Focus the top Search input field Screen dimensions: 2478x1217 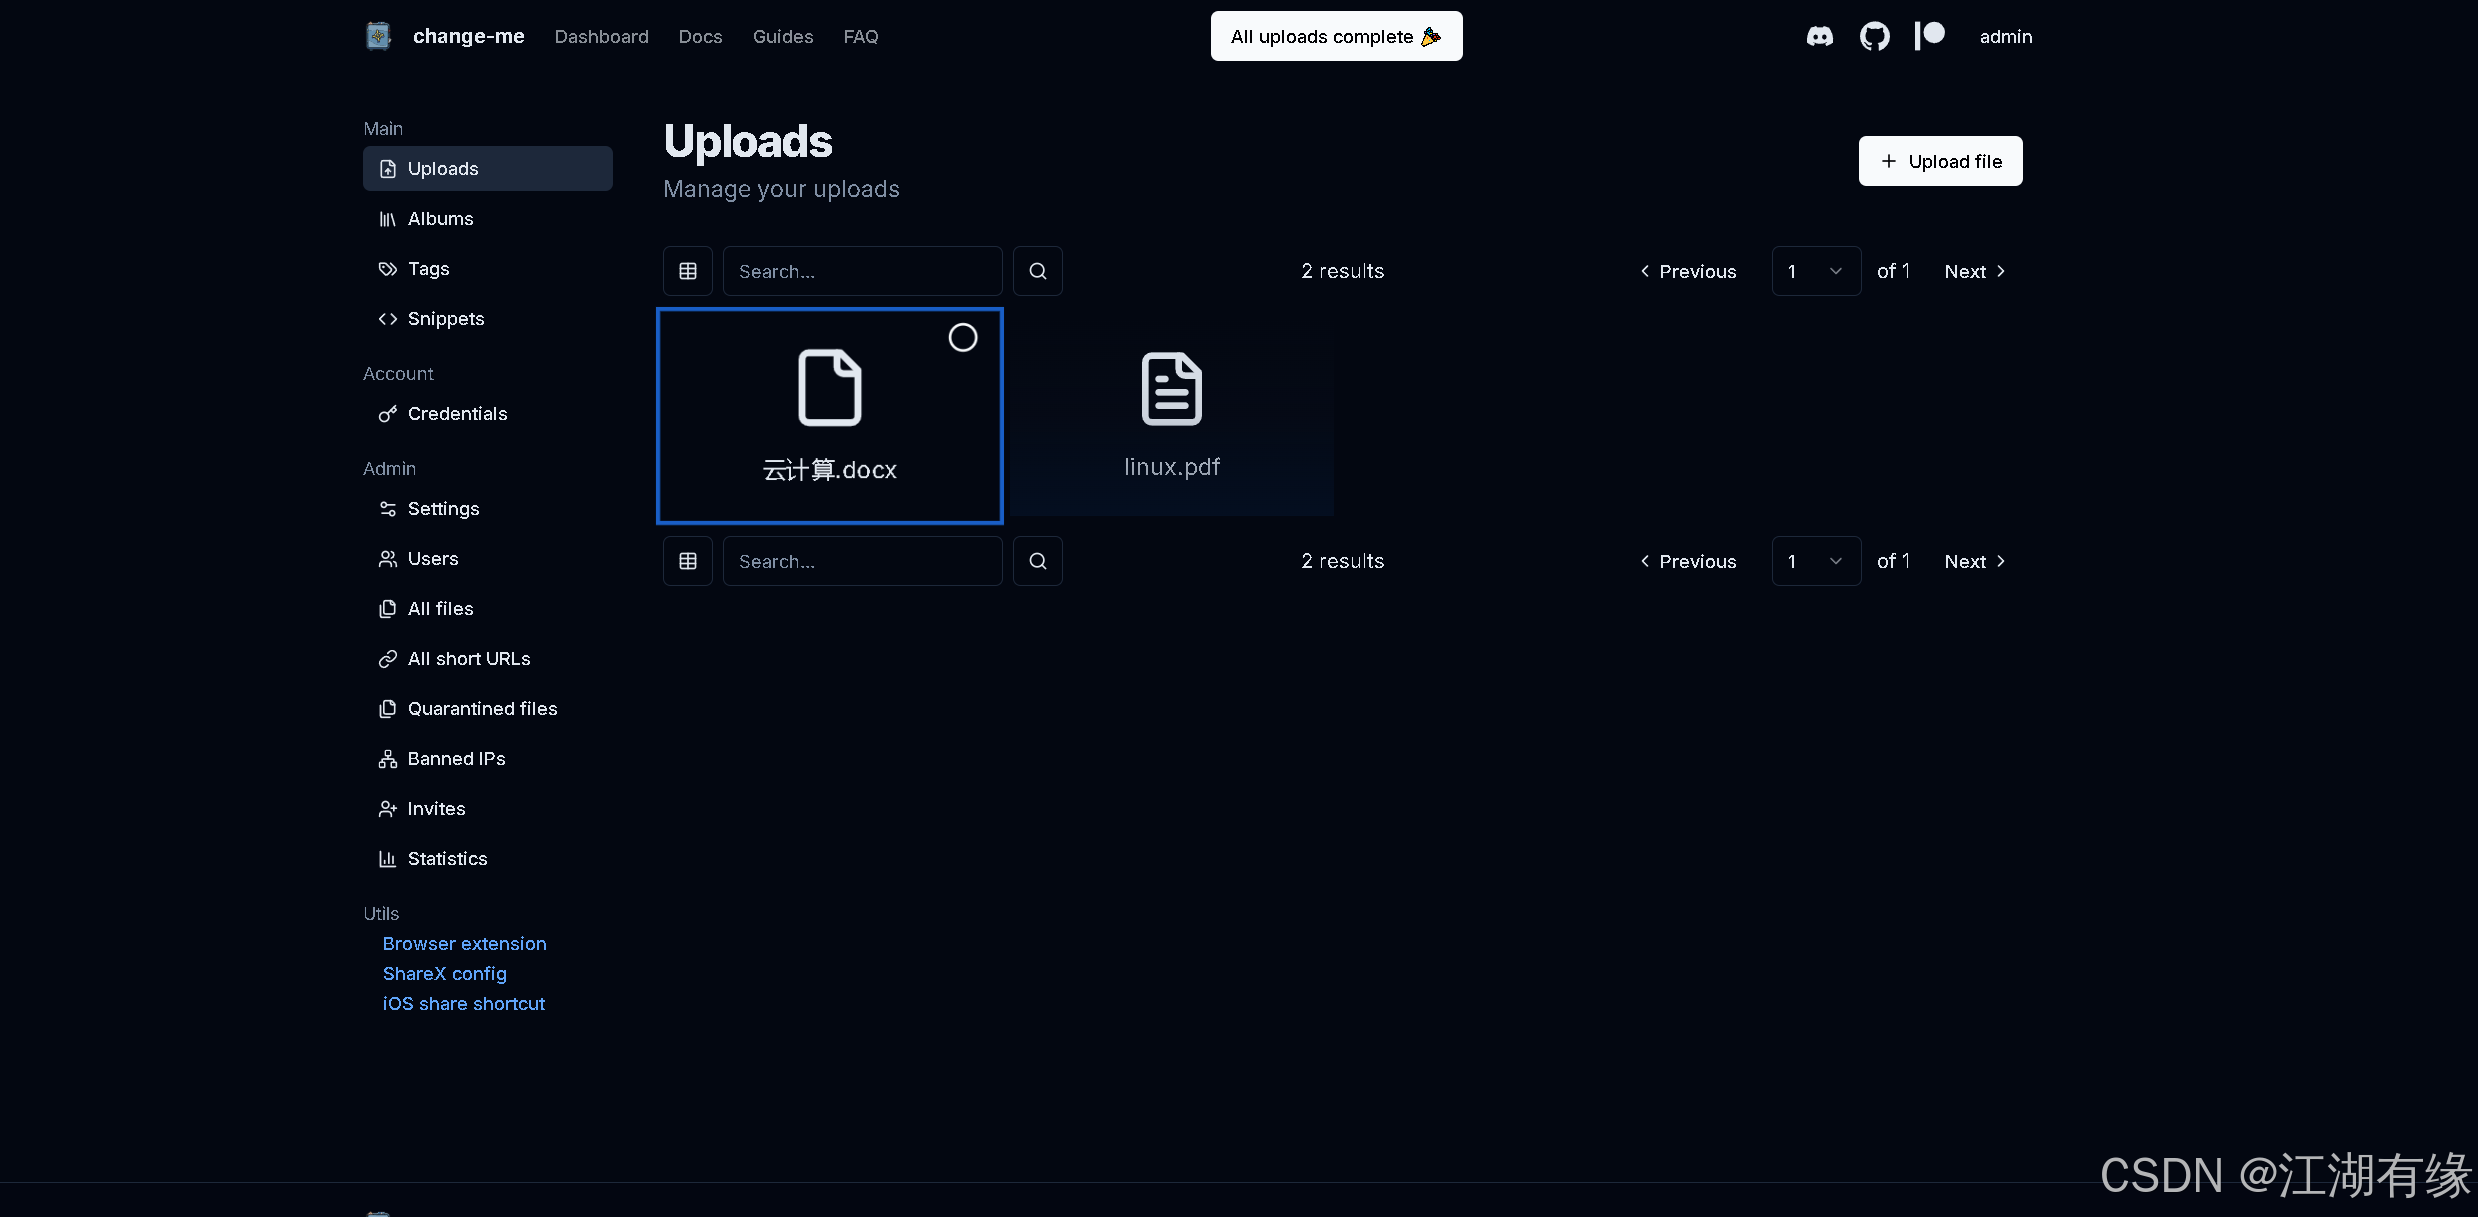(x=862, y=271)
